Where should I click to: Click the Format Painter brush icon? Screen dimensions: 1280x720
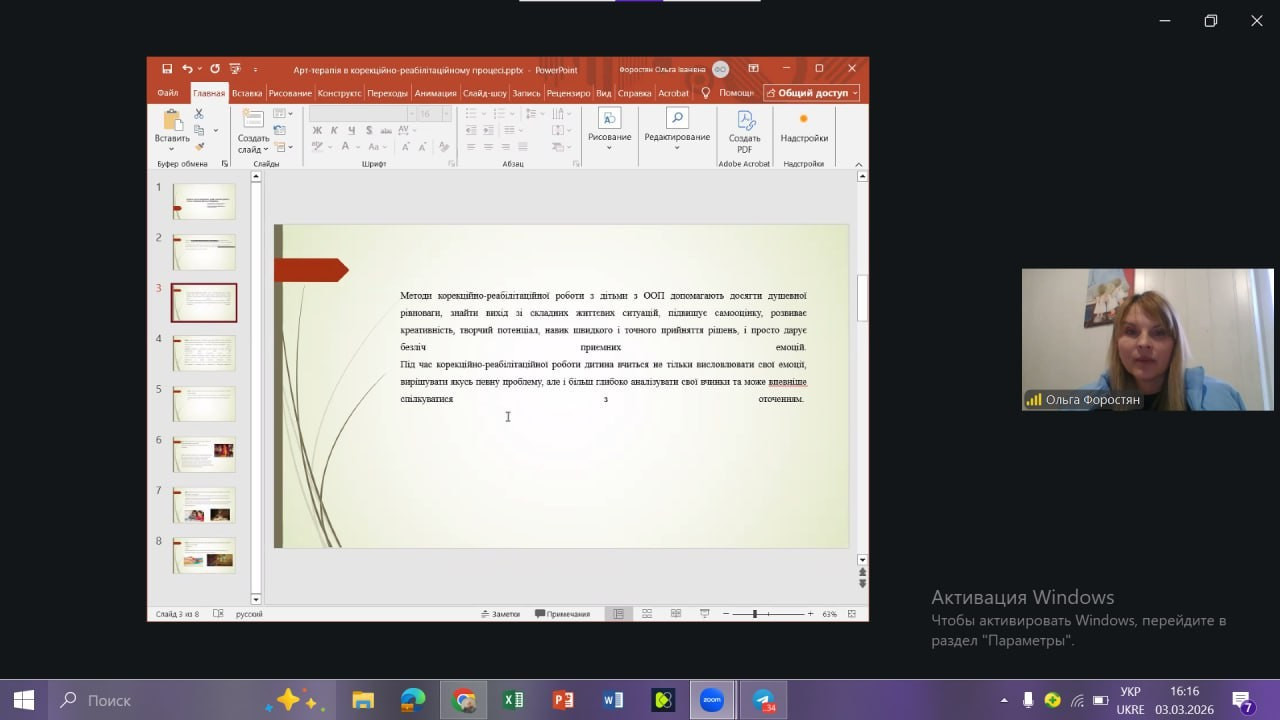(x=199, y=147)
